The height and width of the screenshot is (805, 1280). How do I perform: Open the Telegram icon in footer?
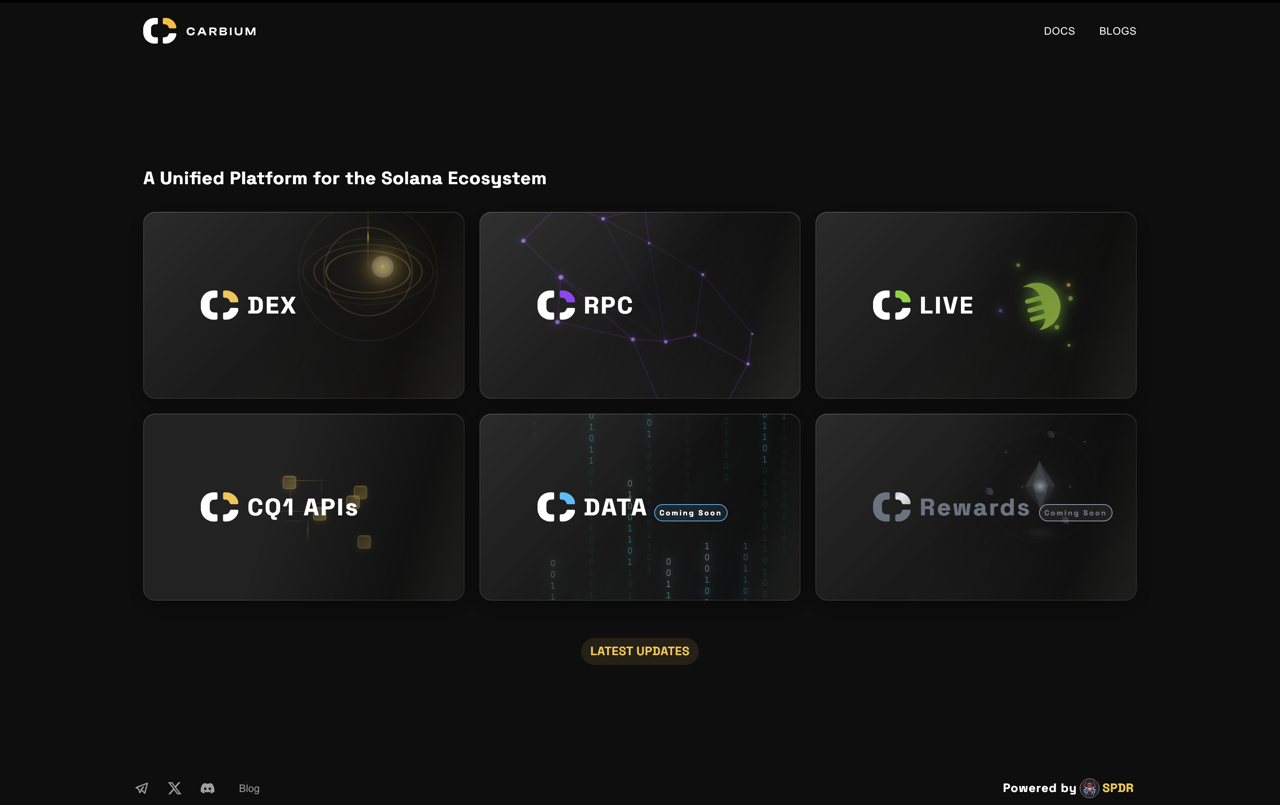pos(142,788)
